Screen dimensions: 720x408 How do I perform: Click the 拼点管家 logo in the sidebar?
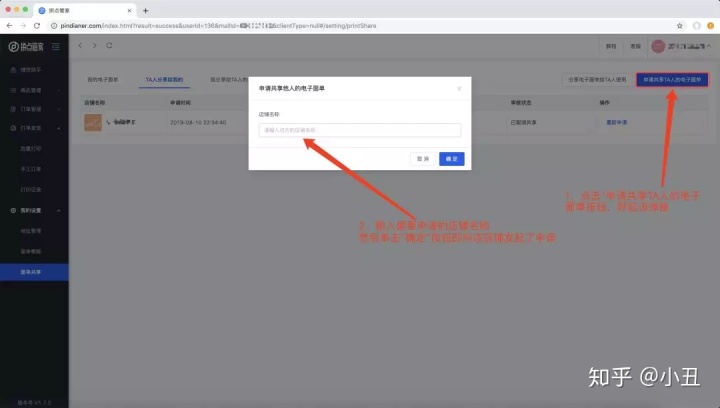pyautogui.click(x=26, y=46)
